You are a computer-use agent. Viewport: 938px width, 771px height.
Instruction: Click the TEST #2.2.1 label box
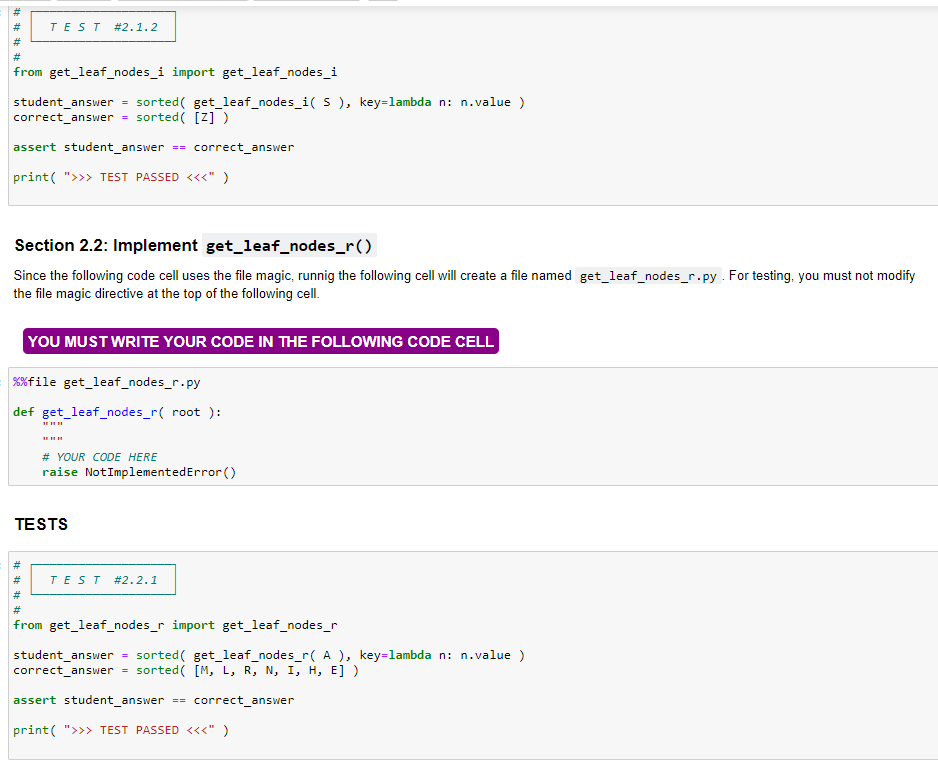pos(102,579)
